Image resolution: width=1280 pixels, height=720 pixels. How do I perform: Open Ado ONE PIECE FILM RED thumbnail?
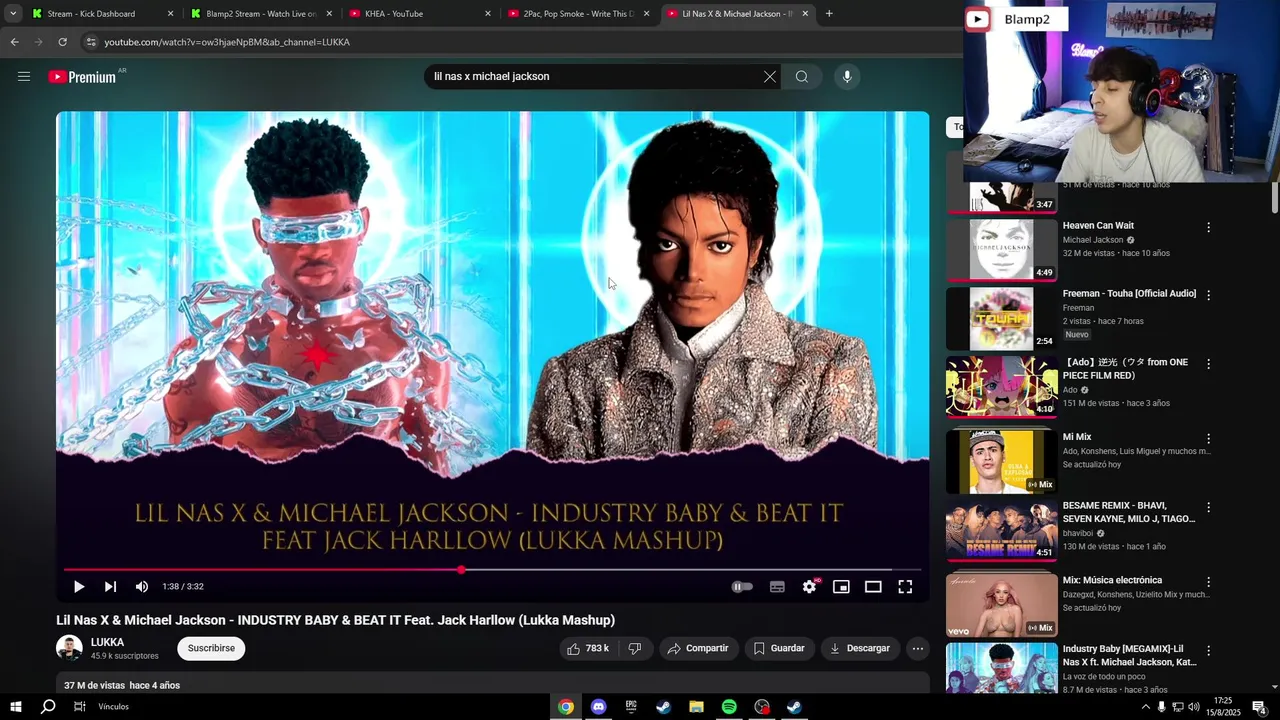point(1001,386)
